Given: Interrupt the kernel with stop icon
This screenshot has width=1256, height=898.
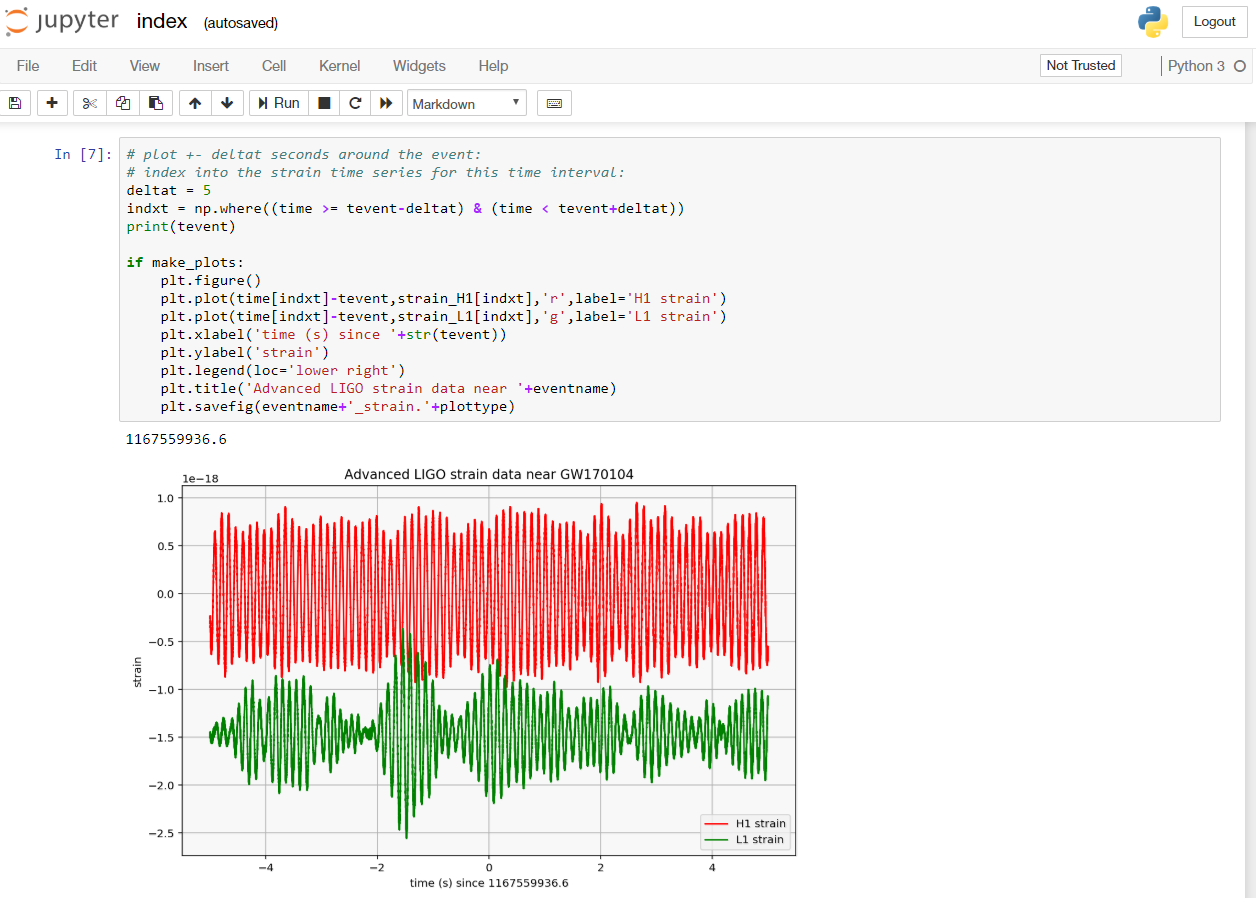Looking at the screenshot, I should (x=324, y=103).
